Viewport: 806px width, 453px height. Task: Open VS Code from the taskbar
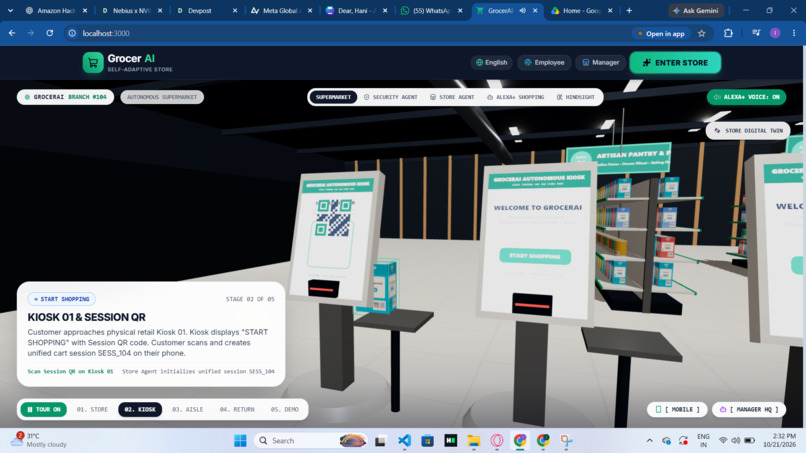[x=405, y=441]
